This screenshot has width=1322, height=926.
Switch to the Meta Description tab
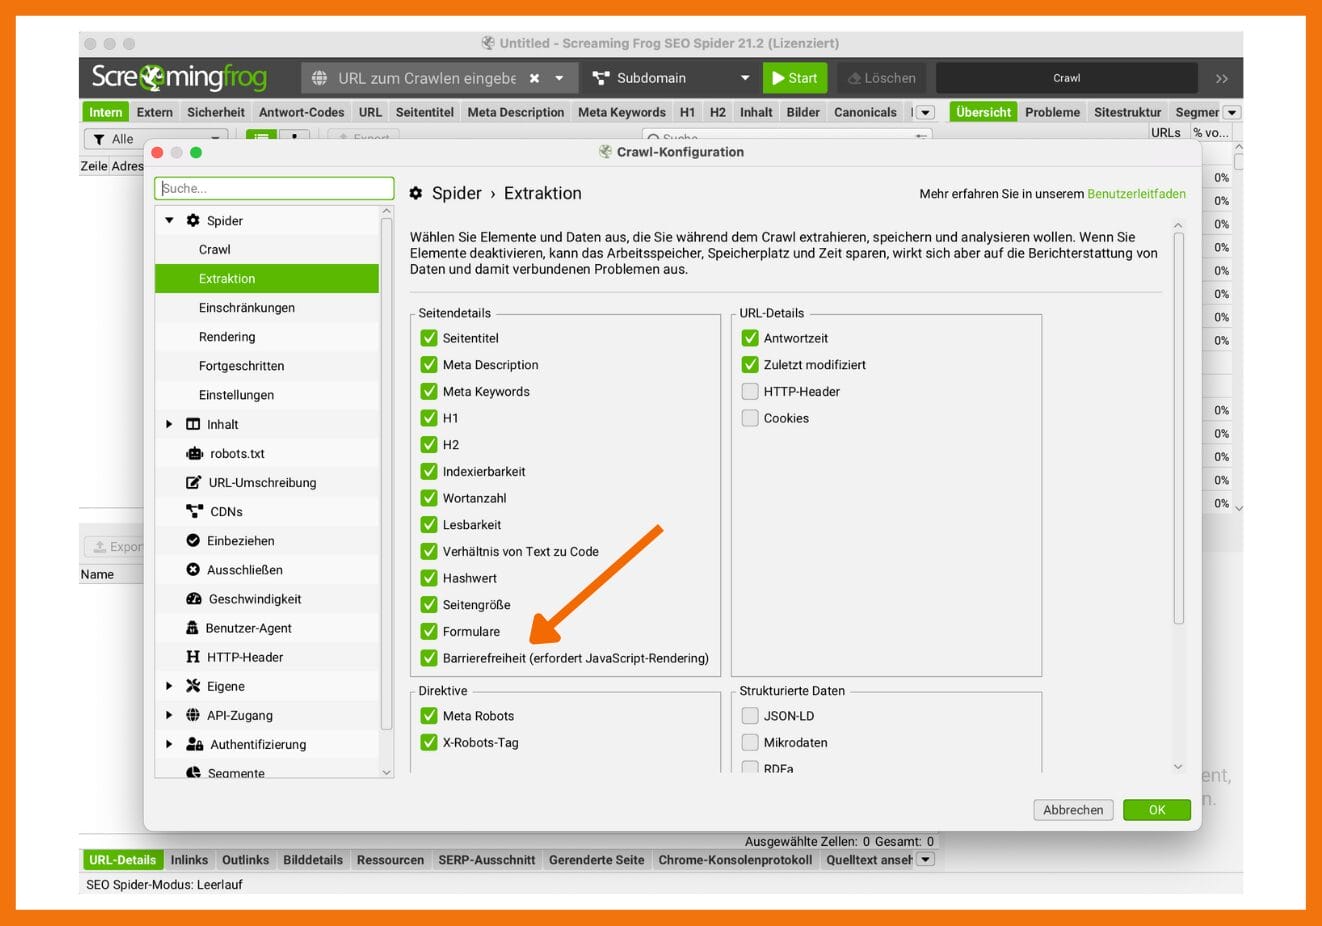(515, 112)
